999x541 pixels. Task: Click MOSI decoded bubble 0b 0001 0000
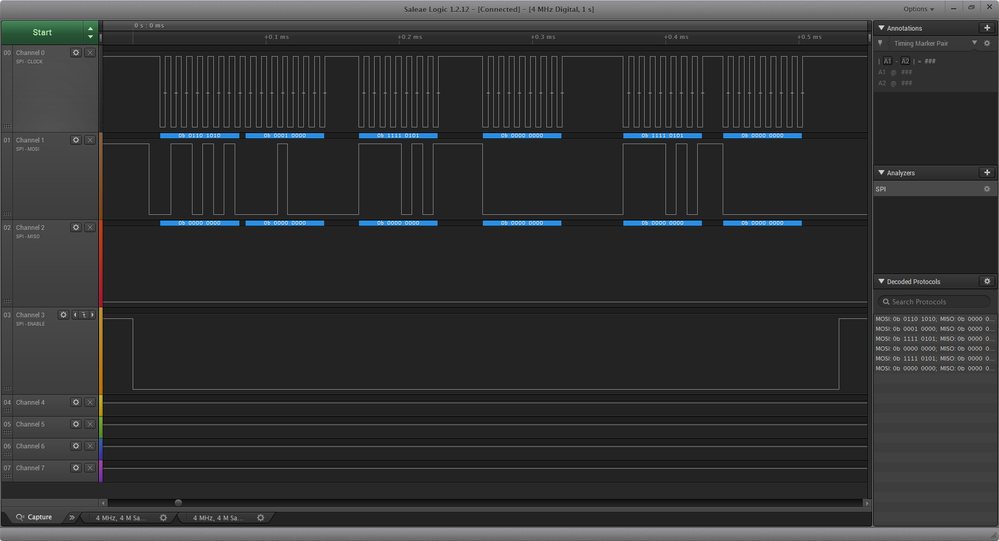[285, 136]
